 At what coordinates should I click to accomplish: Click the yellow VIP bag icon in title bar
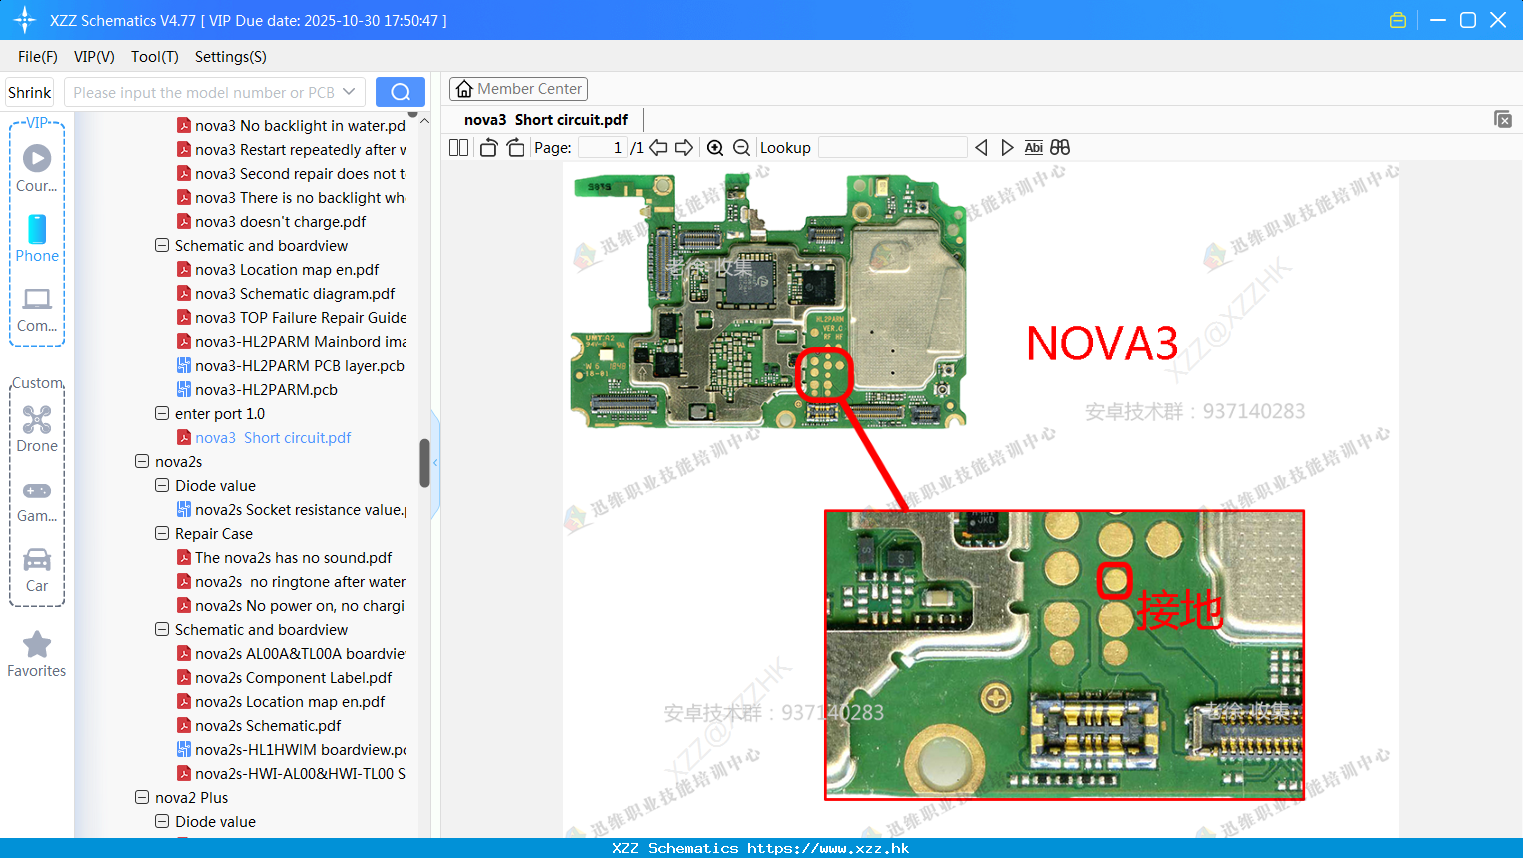tap(1398, 20)
